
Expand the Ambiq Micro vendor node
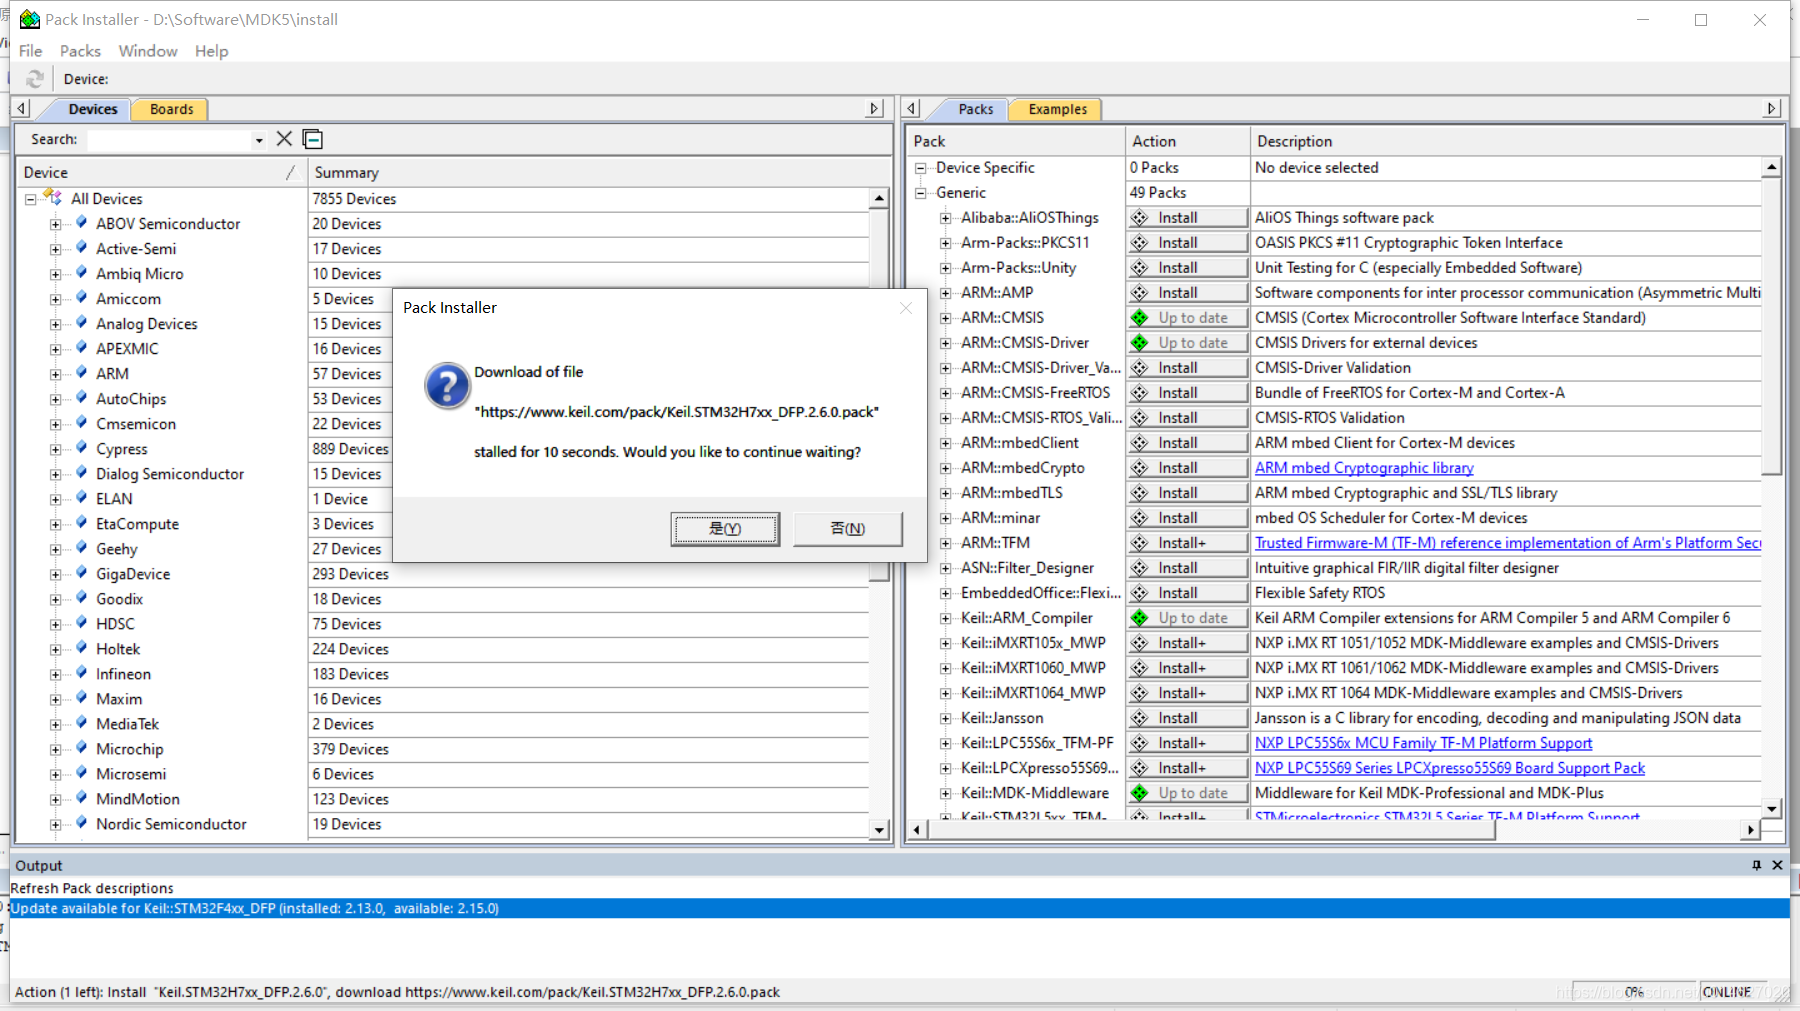56,274
